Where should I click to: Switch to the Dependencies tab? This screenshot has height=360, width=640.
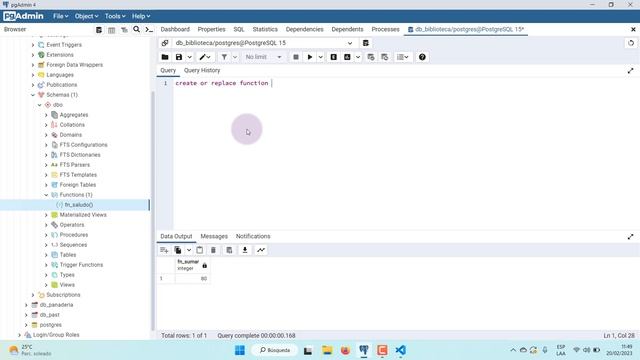(x=304, y=29)
